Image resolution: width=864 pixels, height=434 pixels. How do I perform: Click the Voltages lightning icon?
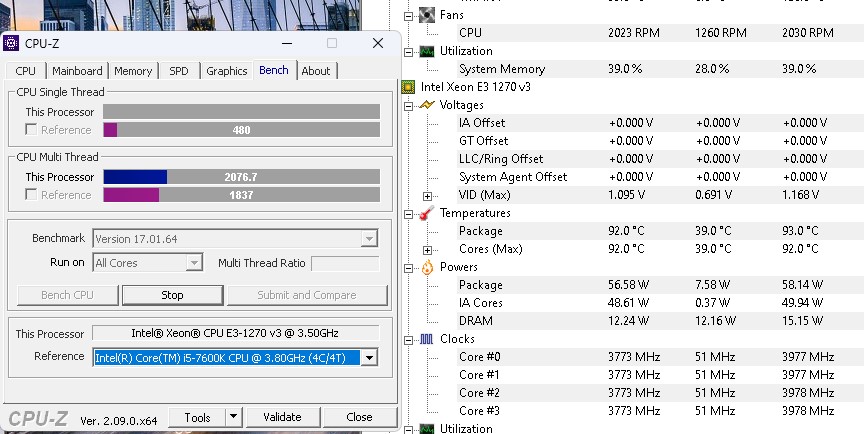point(427,105)
